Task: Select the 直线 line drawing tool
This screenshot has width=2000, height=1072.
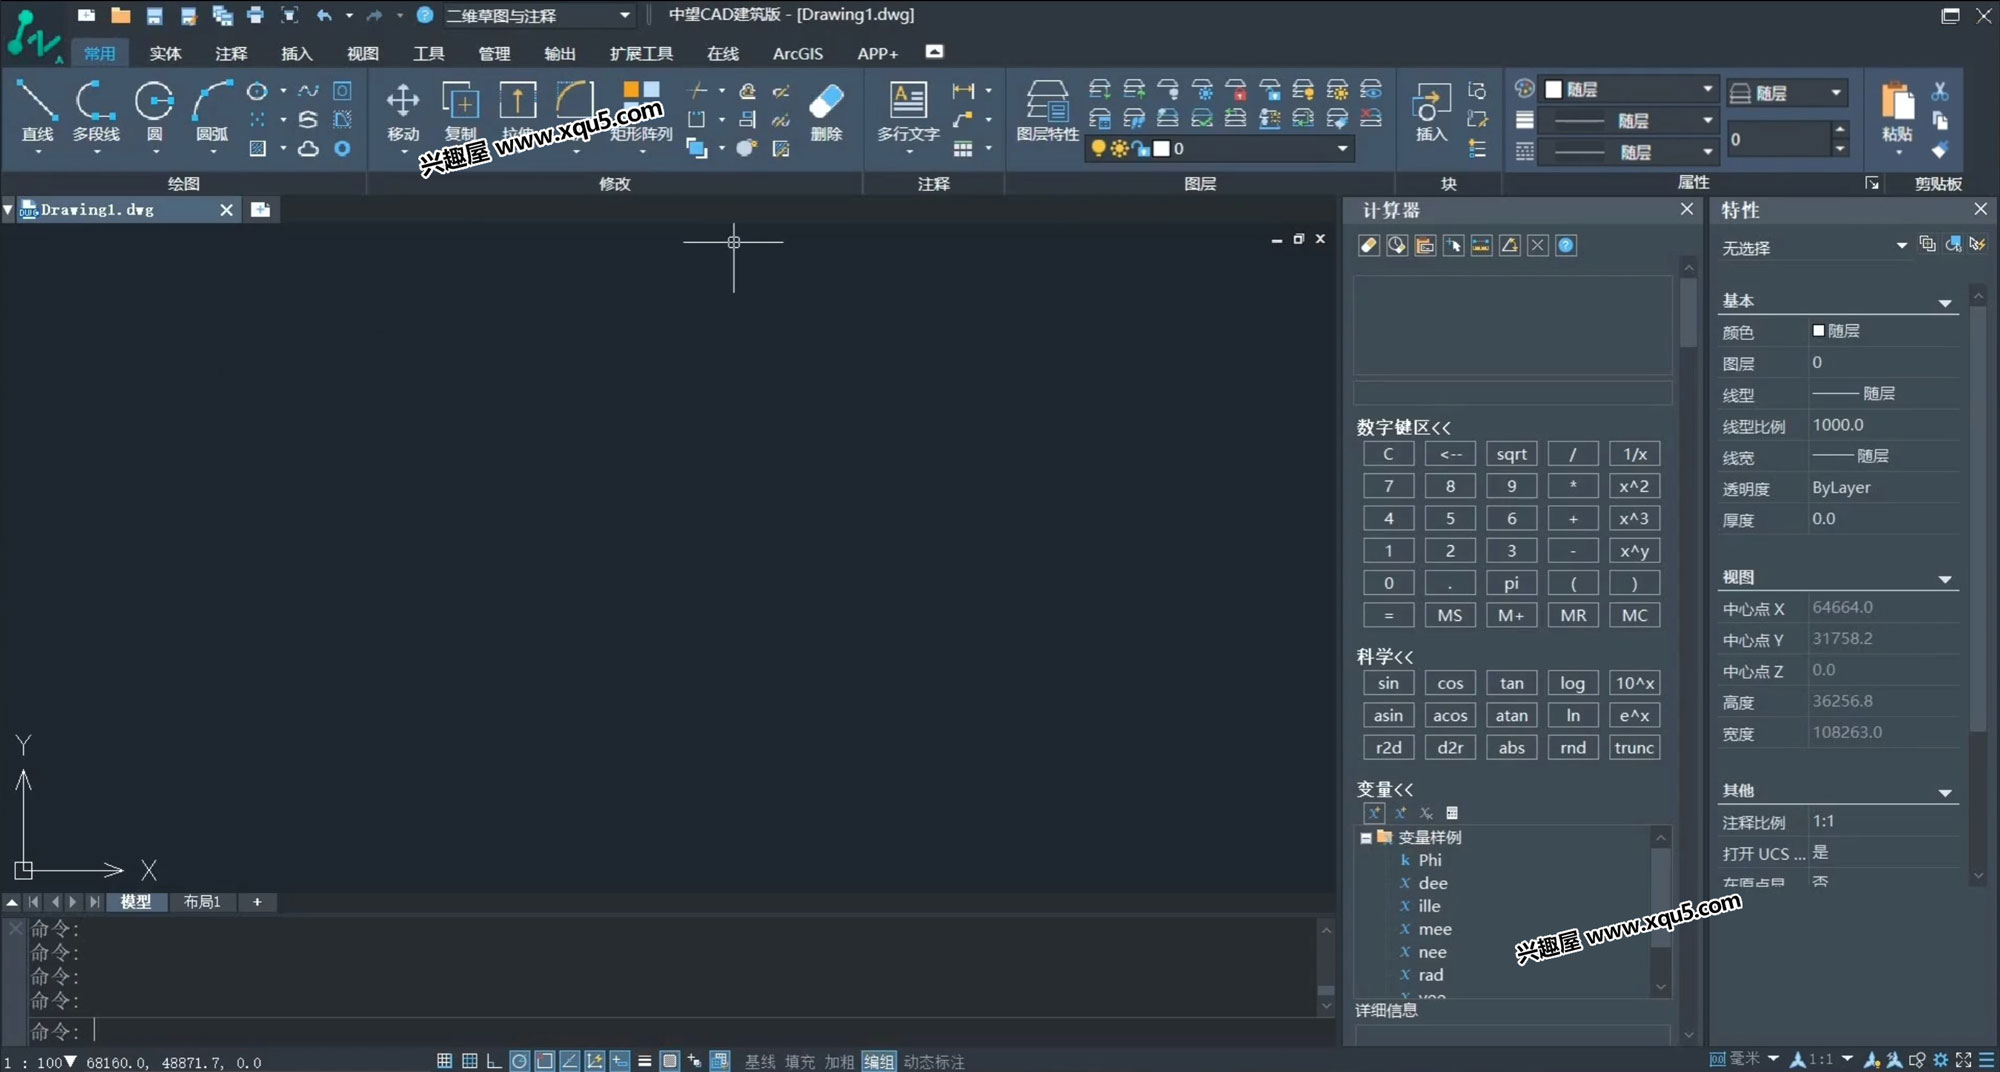Action: click(x=37, y=111)
